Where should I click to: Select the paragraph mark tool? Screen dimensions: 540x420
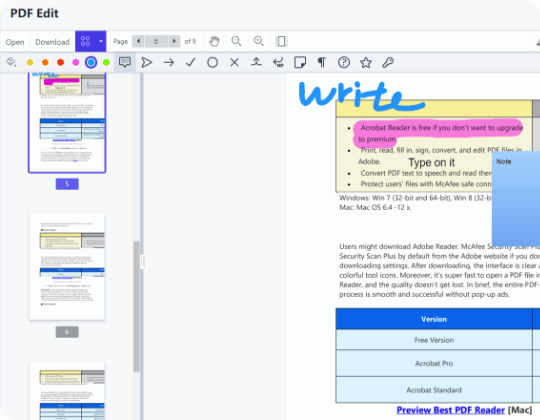tap(322, 62)
